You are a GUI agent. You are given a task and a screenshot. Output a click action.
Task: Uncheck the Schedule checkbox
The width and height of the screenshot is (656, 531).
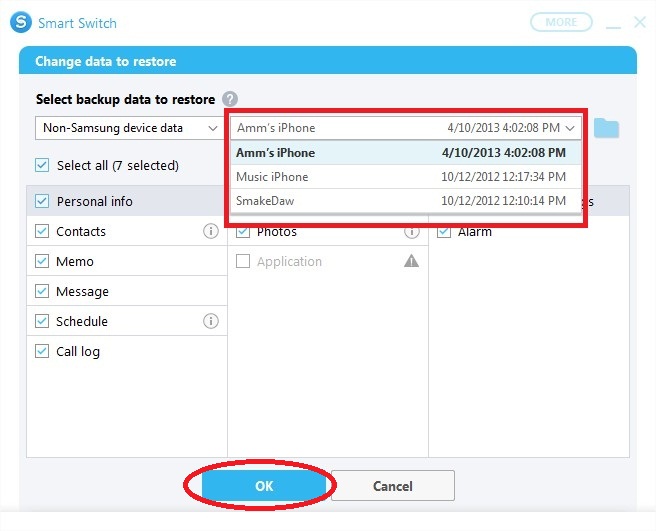coord(42,321)
